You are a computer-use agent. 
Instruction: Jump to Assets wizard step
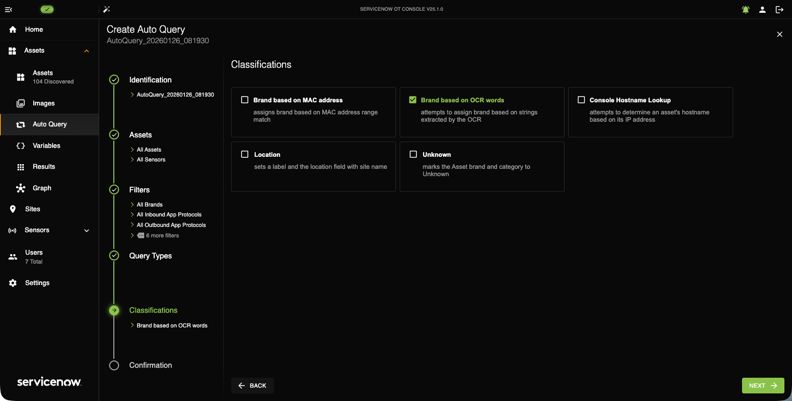click(140, 135)
